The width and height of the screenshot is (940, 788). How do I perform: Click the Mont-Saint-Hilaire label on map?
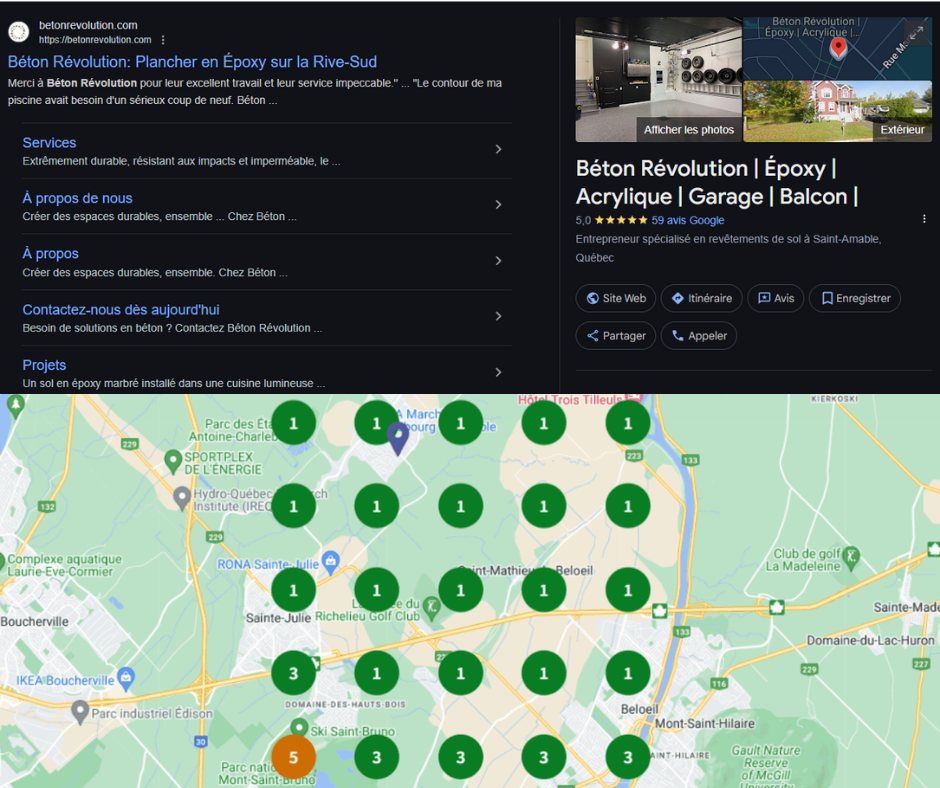click(x=704, y=723)
